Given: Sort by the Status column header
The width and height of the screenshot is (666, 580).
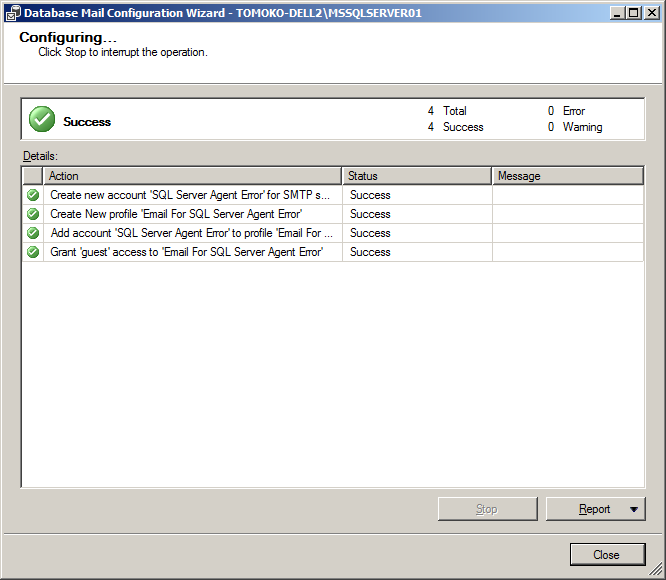Looking at the screenshot, I should point(417,176).
